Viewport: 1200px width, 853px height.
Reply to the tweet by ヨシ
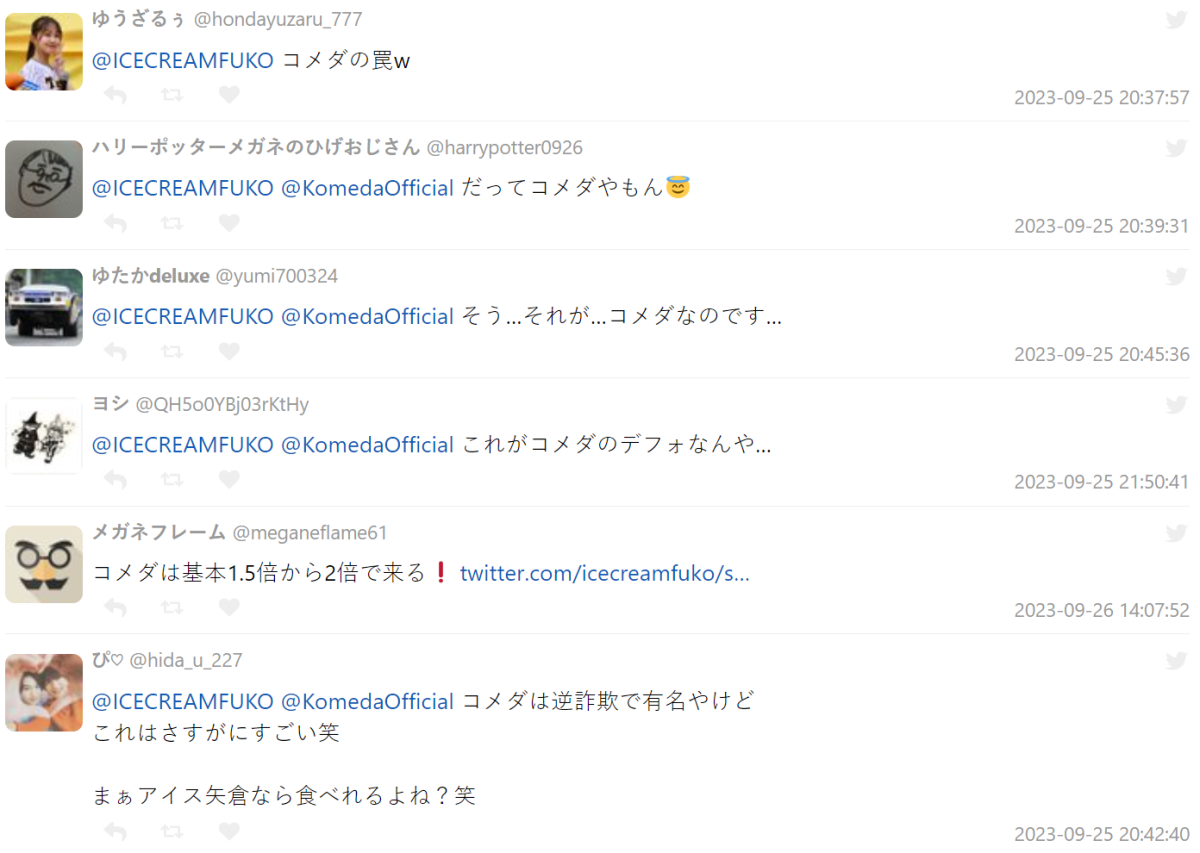pyautogui.click(x=115, y=479)
